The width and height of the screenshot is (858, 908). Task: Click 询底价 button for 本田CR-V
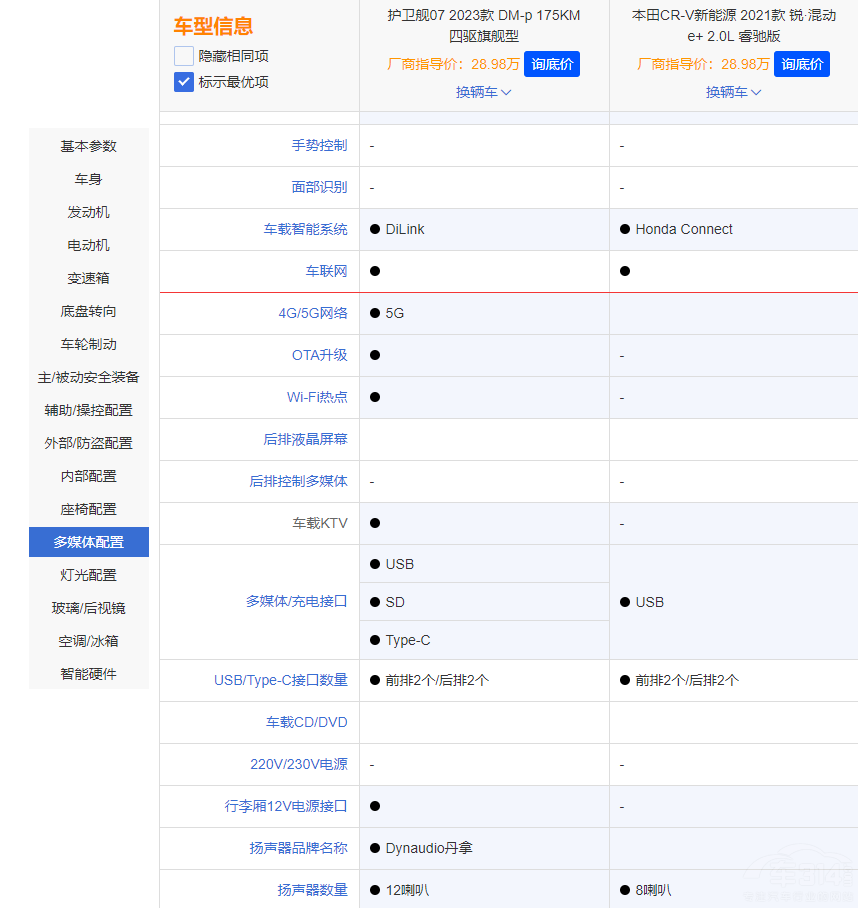click(802, 64)
